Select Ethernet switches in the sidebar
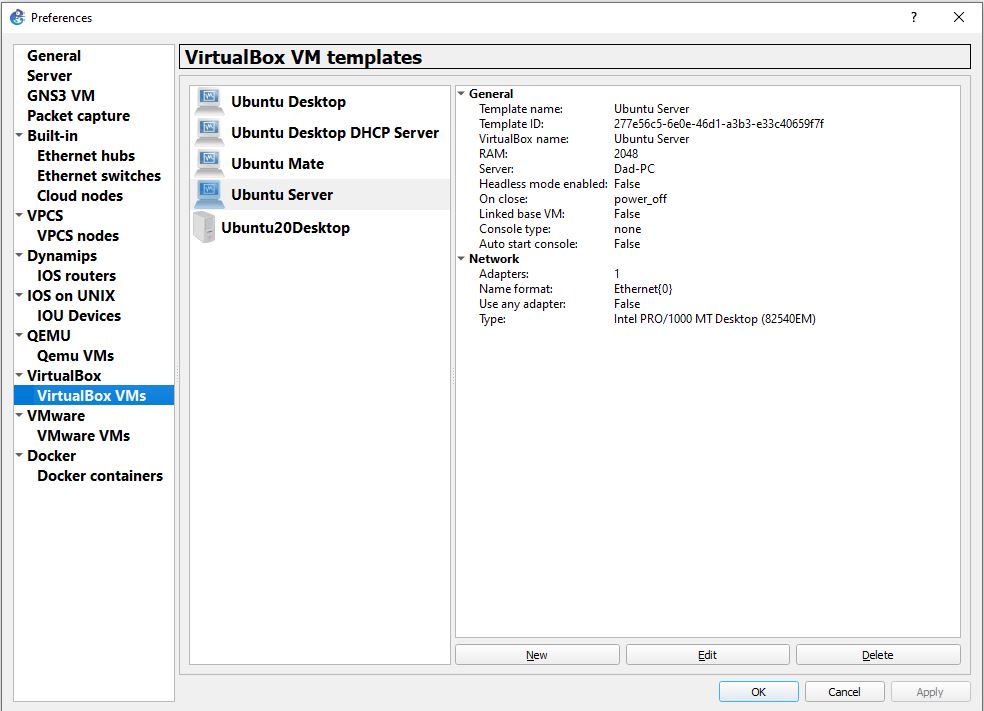 tap(99, 176)
